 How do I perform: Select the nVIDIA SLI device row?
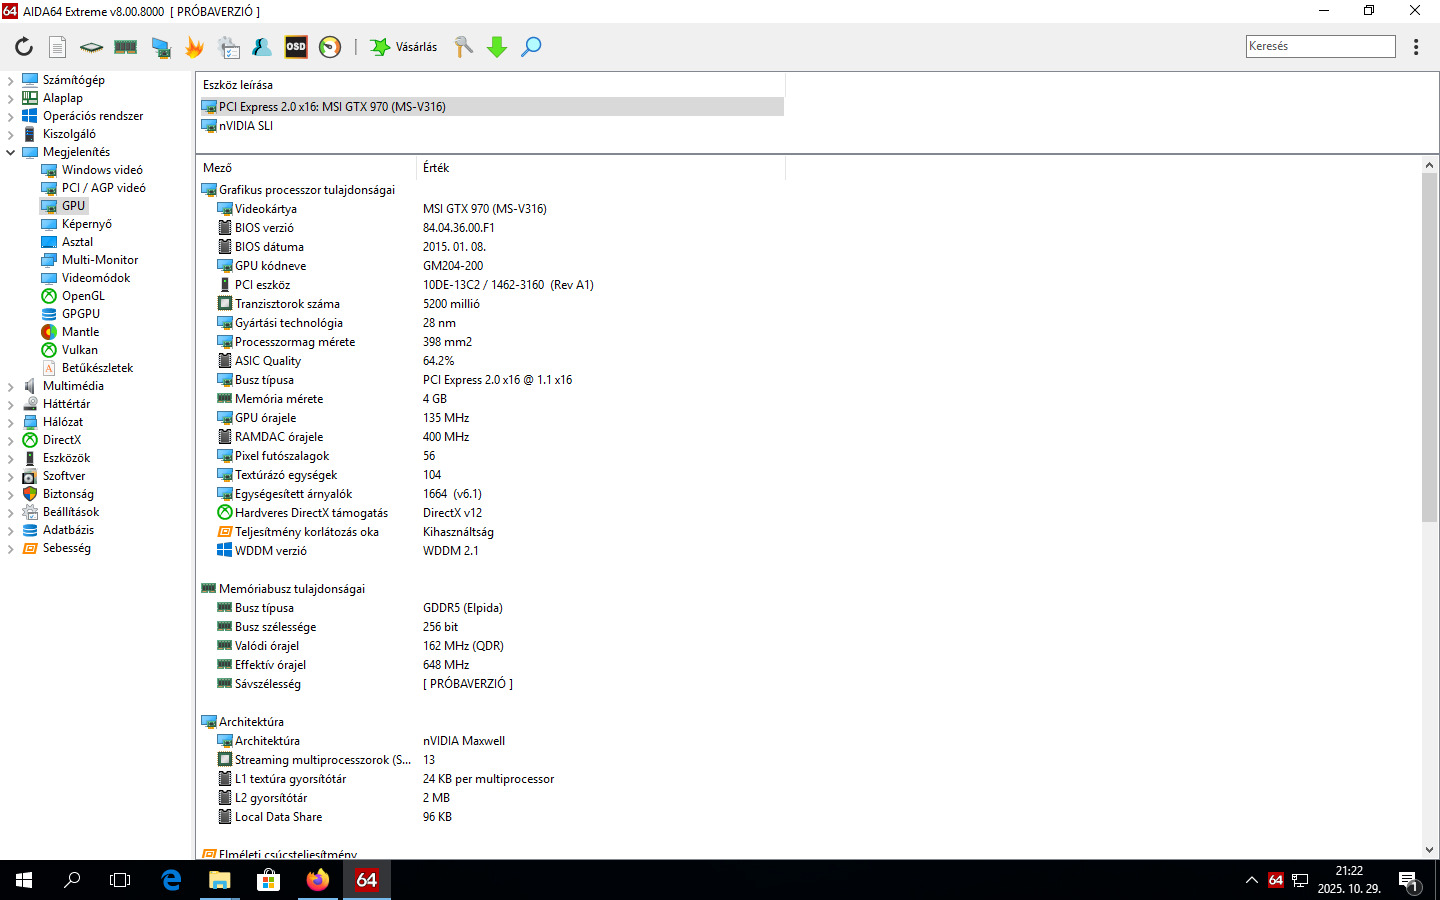pyautogui.click(x=491, y=126)
